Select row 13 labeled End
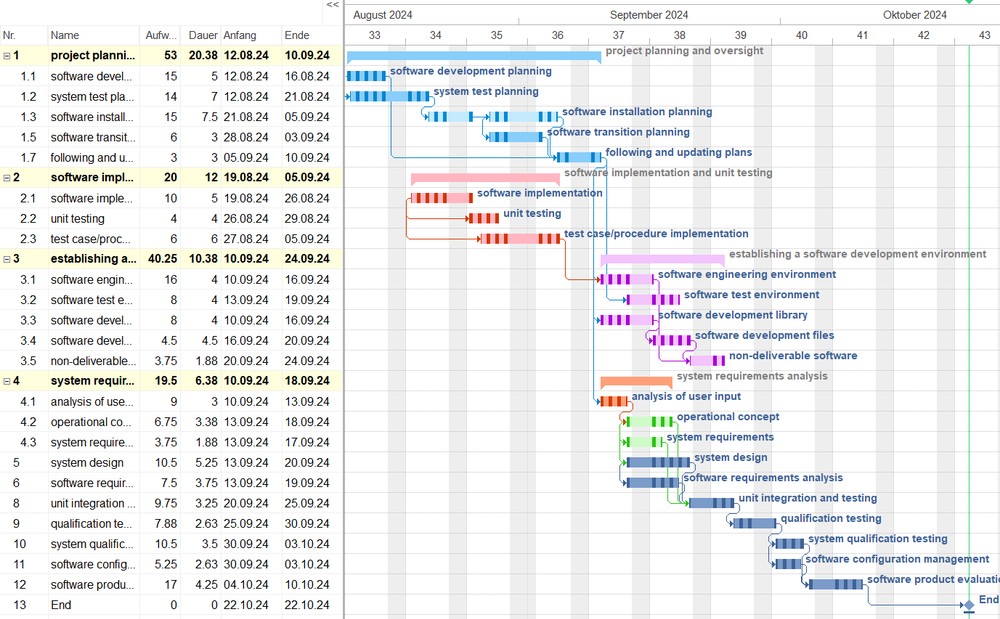This screenshot has height=619, width=1000. [60, 605]
